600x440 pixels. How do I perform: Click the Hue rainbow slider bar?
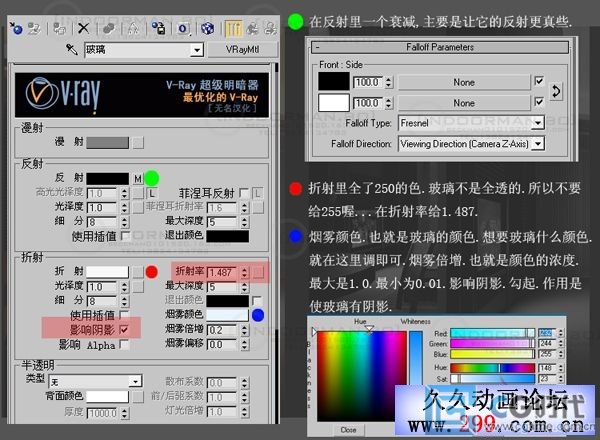[492, 368]
